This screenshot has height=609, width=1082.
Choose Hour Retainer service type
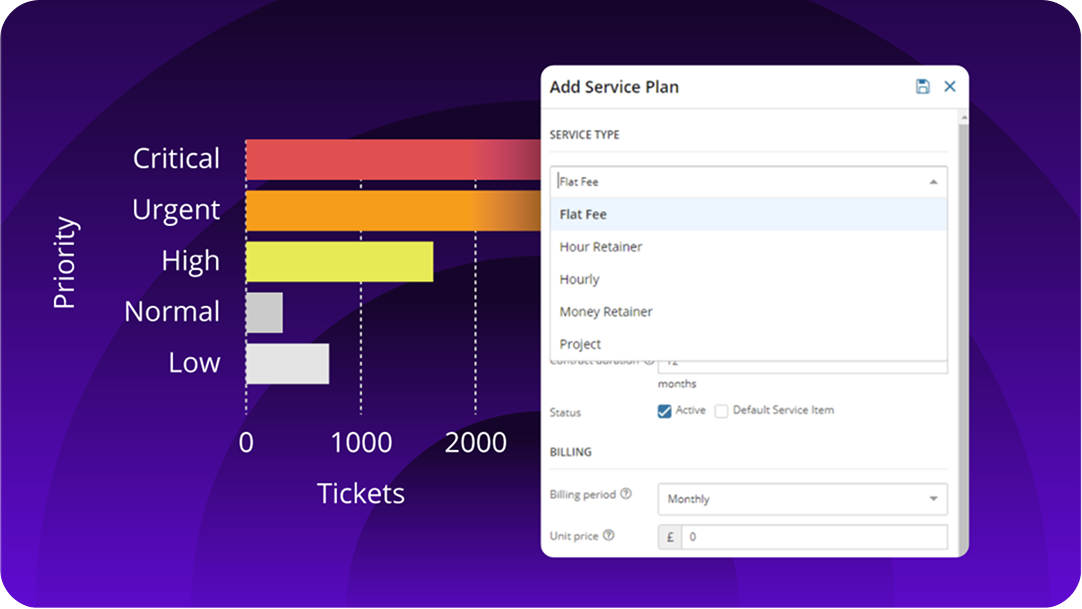click(601, 247)
